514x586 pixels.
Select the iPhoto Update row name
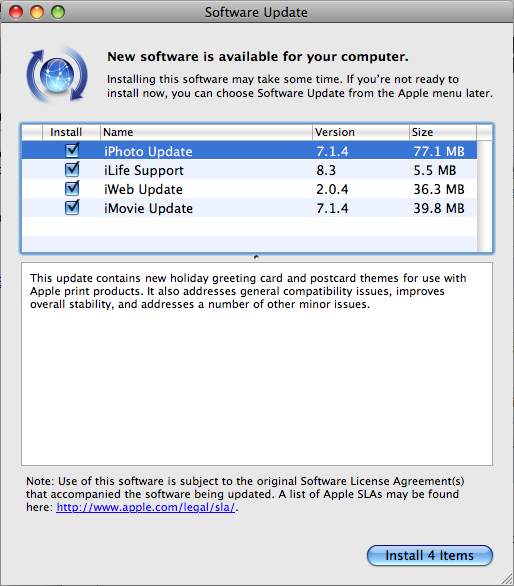tap(148, 151)
